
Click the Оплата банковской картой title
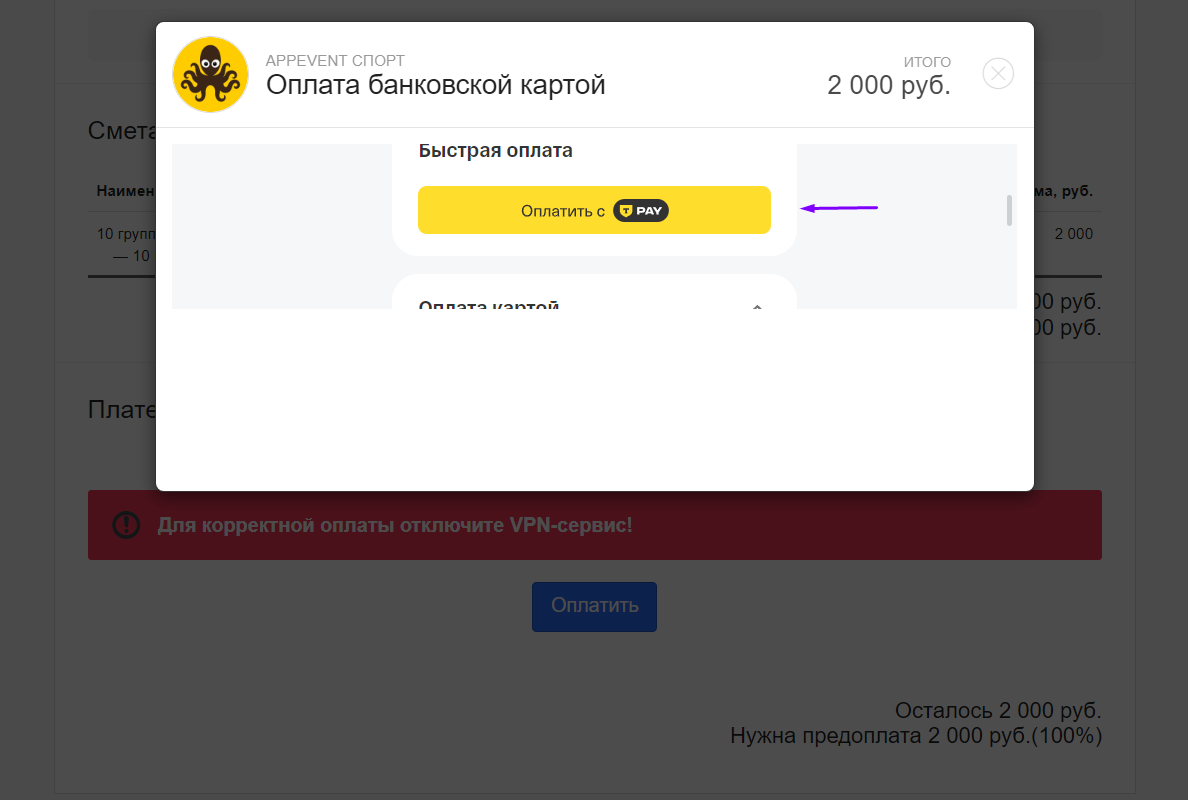tap(436, 85)
